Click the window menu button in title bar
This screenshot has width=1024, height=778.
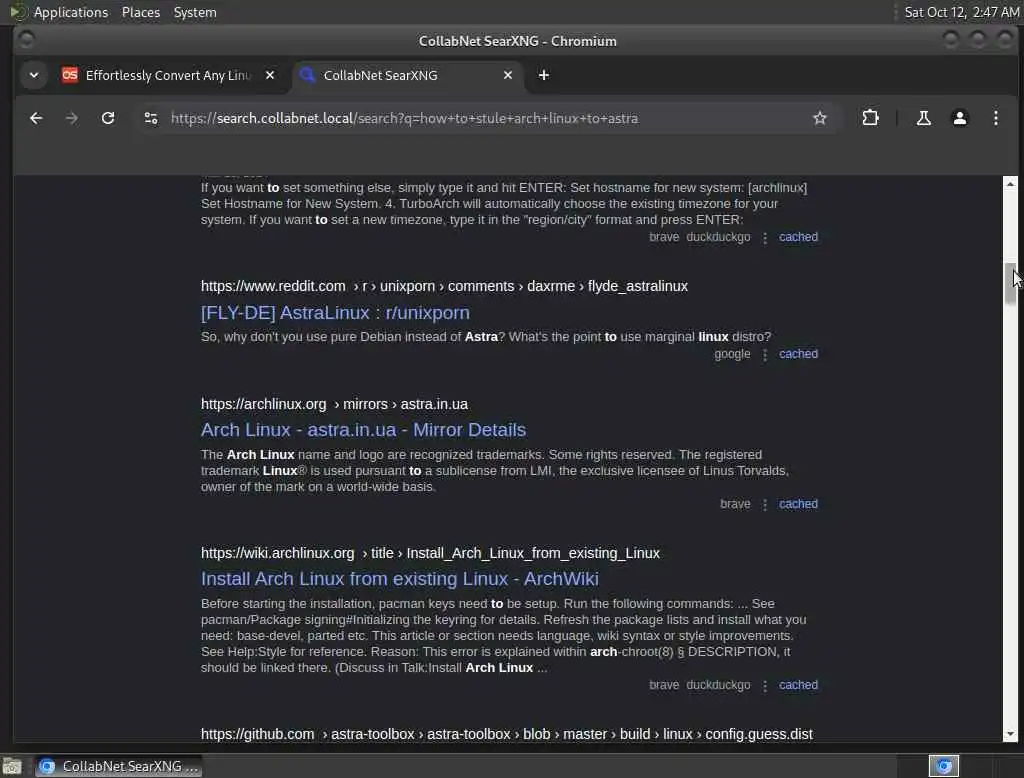click(x=26, y=41)
